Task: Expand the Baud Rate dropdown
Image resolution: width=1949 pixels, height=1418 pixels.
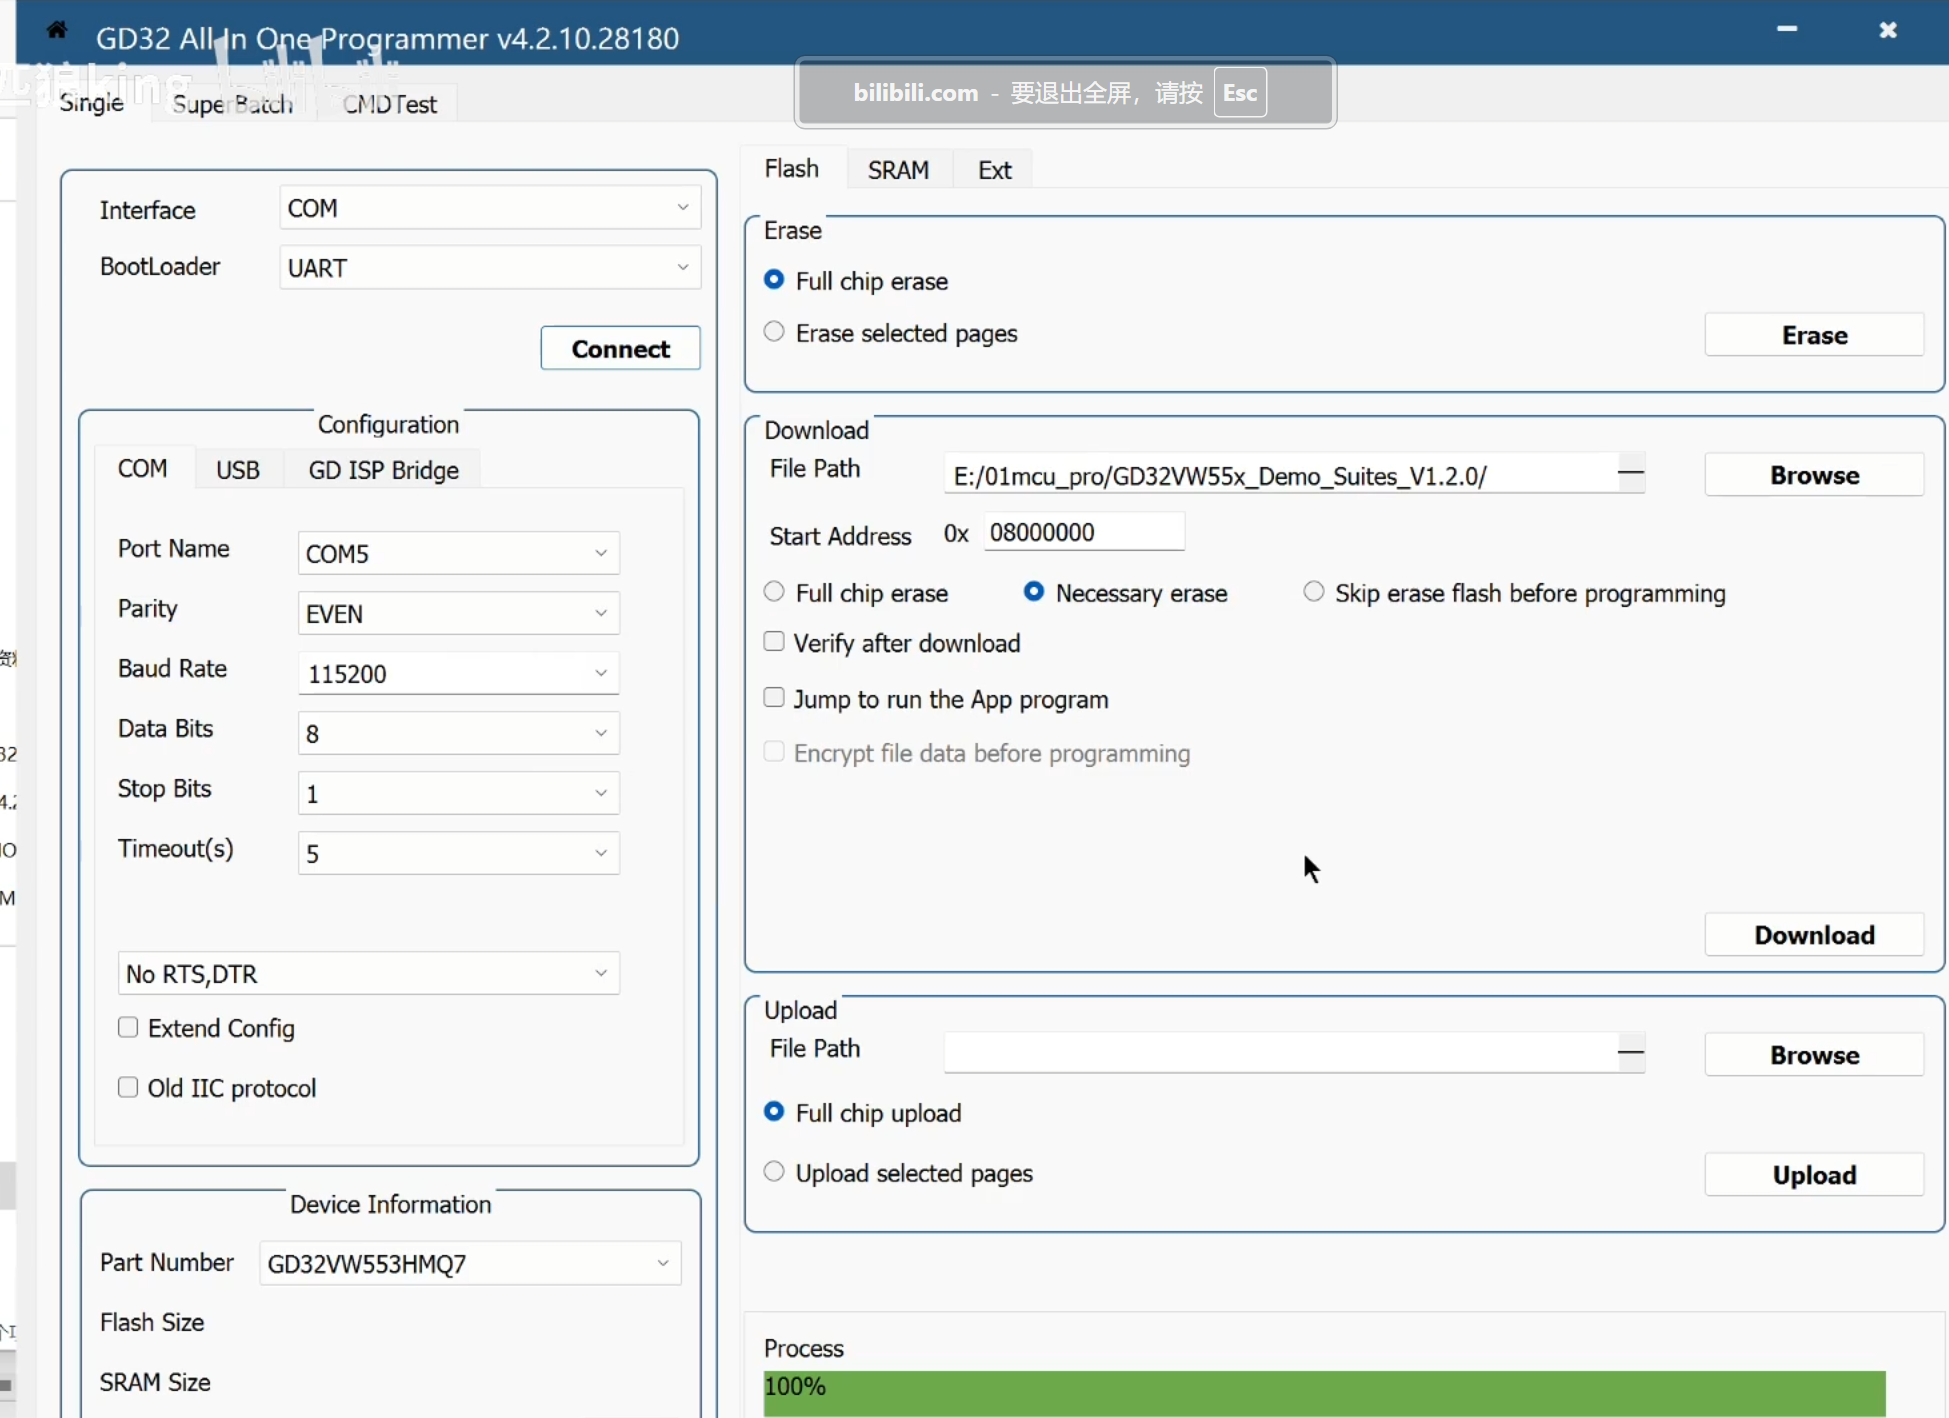Action: click(458, 673)
